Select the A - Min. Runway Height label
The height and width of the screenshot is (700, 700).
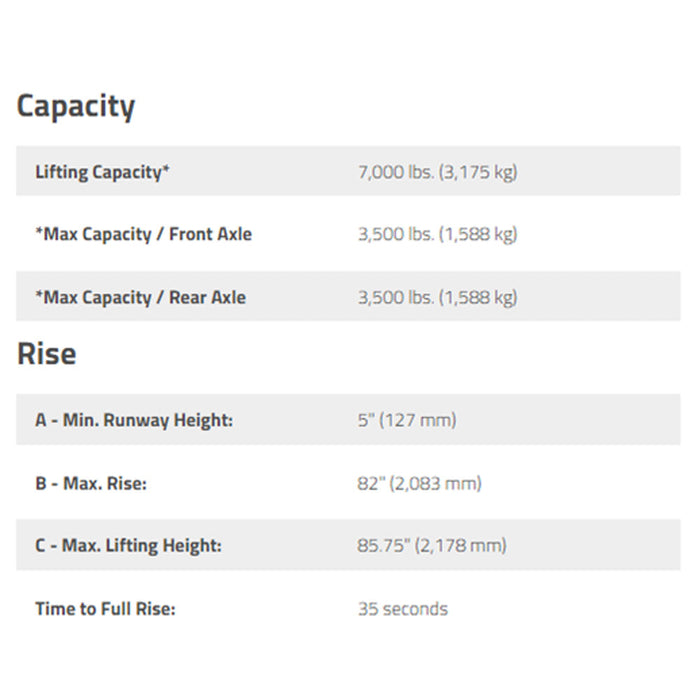[134, 421]
